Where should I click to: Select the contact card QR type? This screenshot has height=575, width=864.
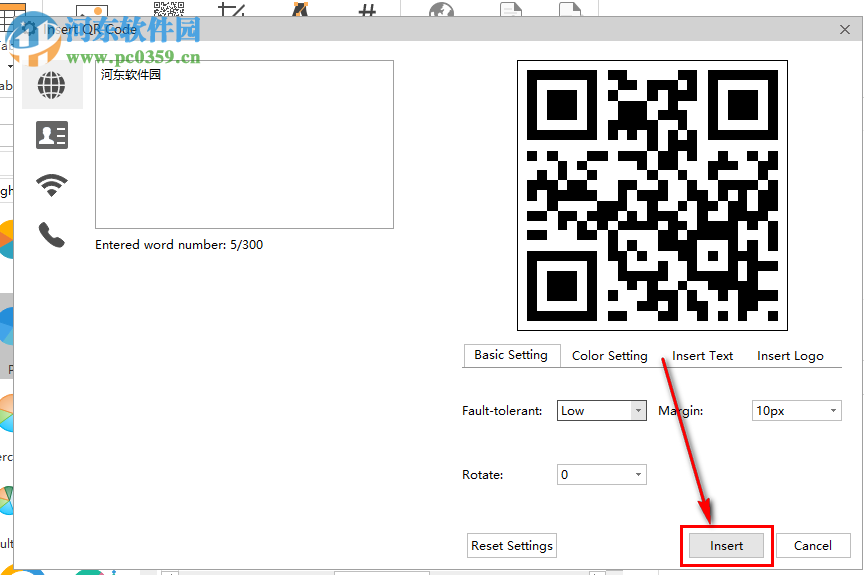[52, 135]
